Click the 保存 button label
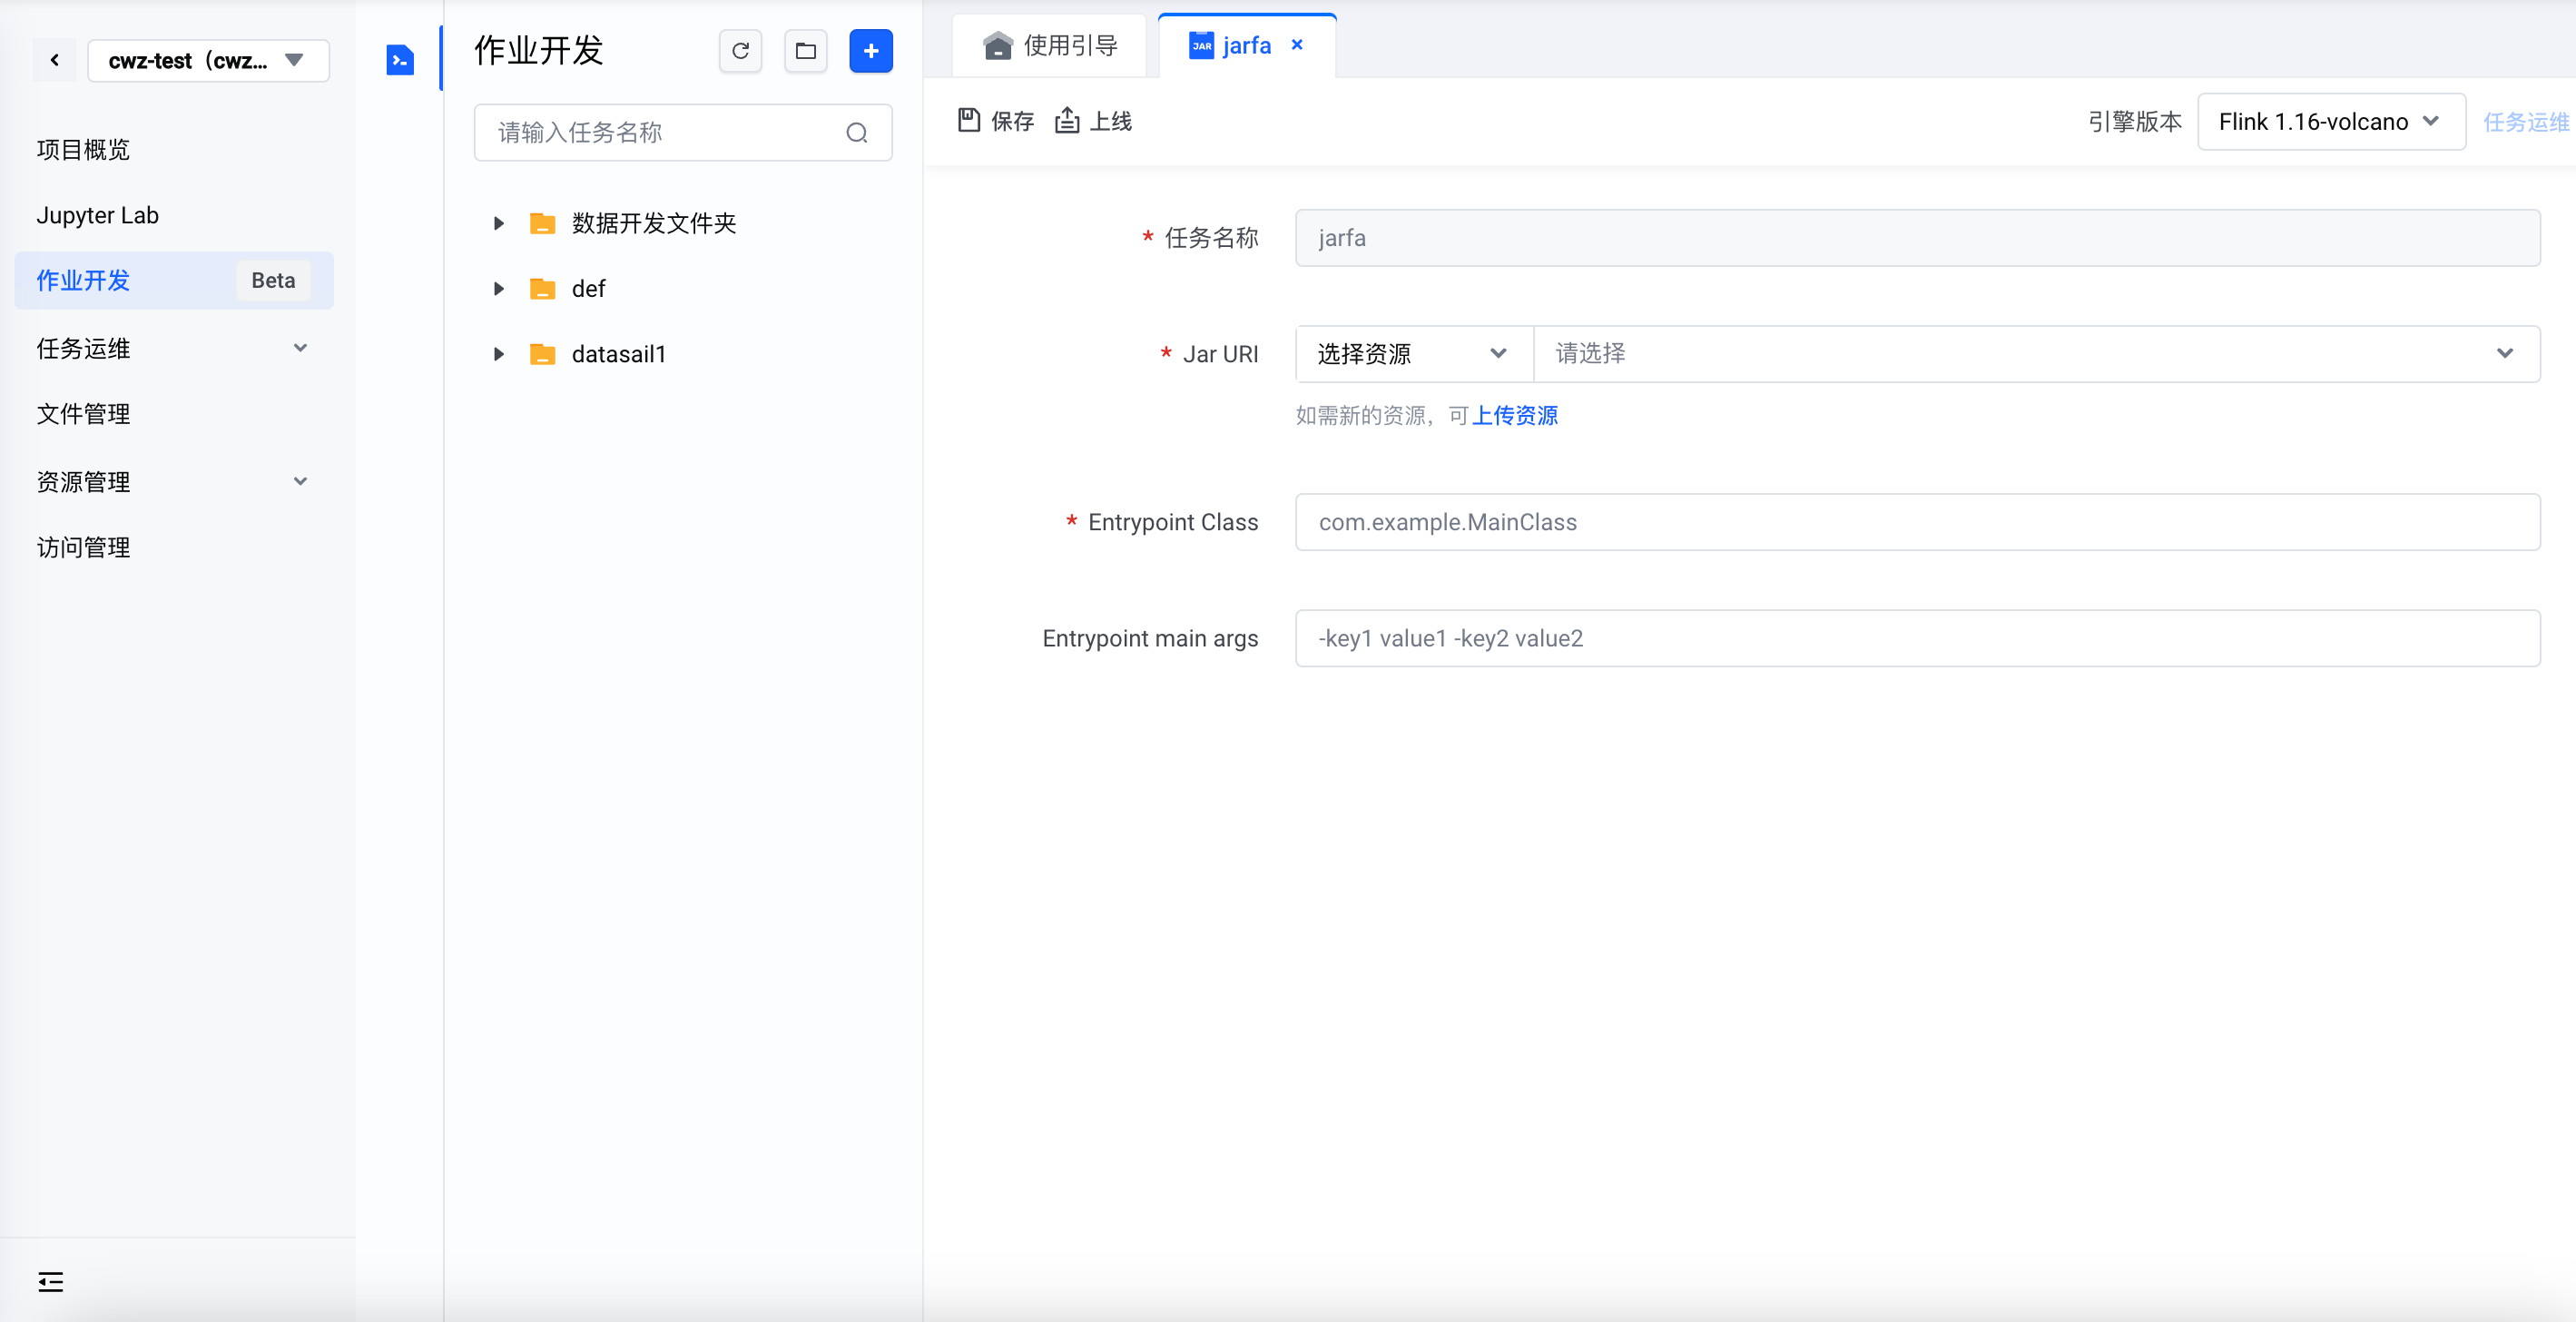Screen dimensions: 2576x1322 [1012, 122]
